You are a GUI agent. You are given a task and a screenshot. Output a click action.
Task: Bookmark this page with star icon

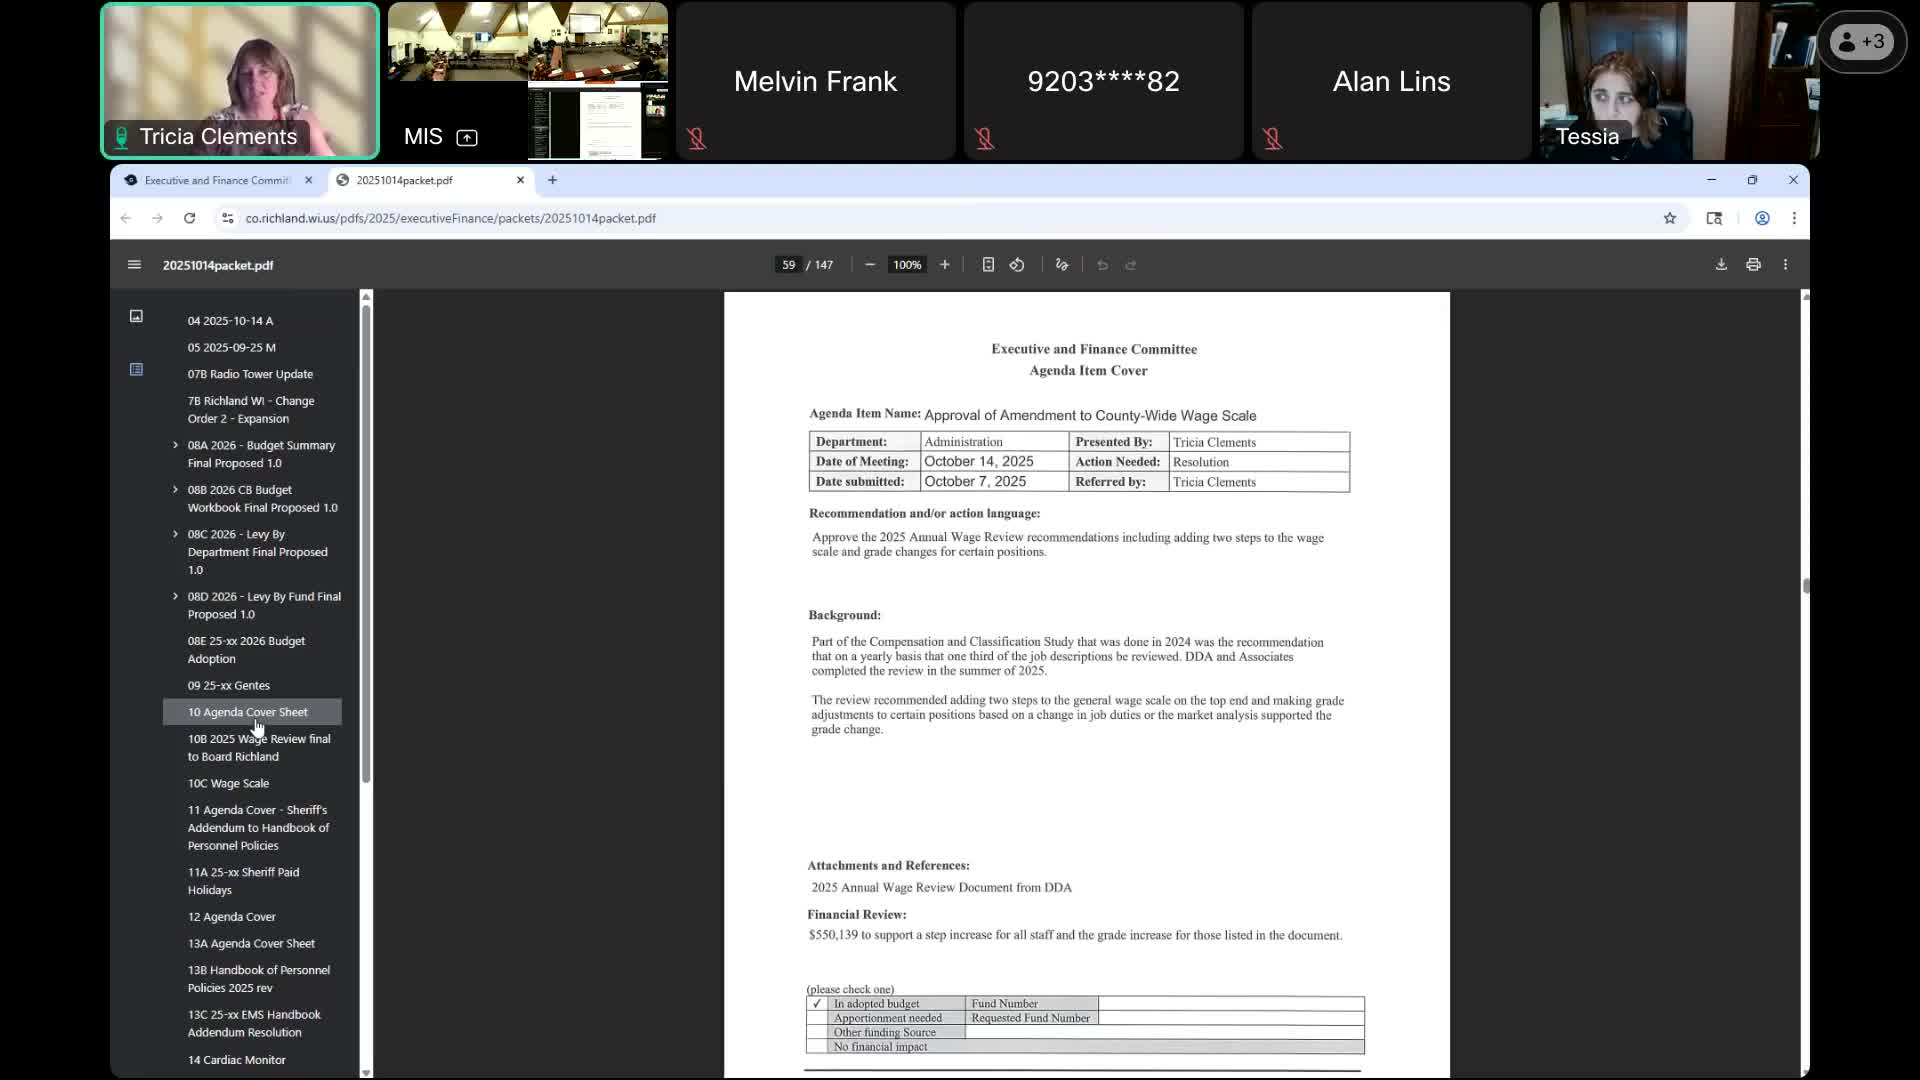point(1669,218)
